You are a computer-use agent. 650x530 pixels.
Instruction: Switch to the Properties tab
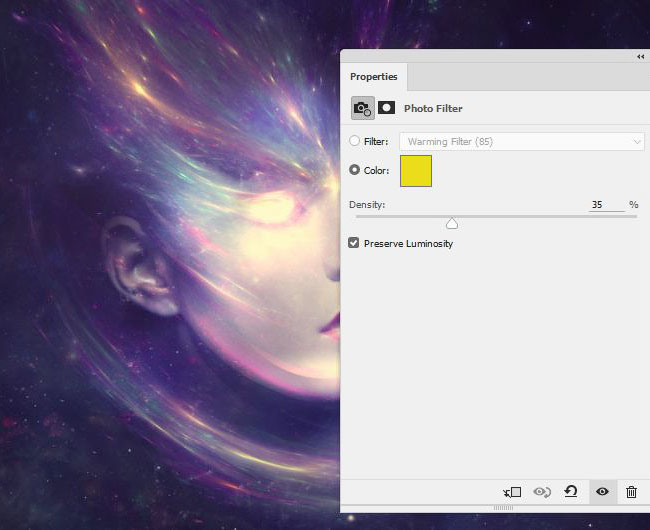[374, 77]
